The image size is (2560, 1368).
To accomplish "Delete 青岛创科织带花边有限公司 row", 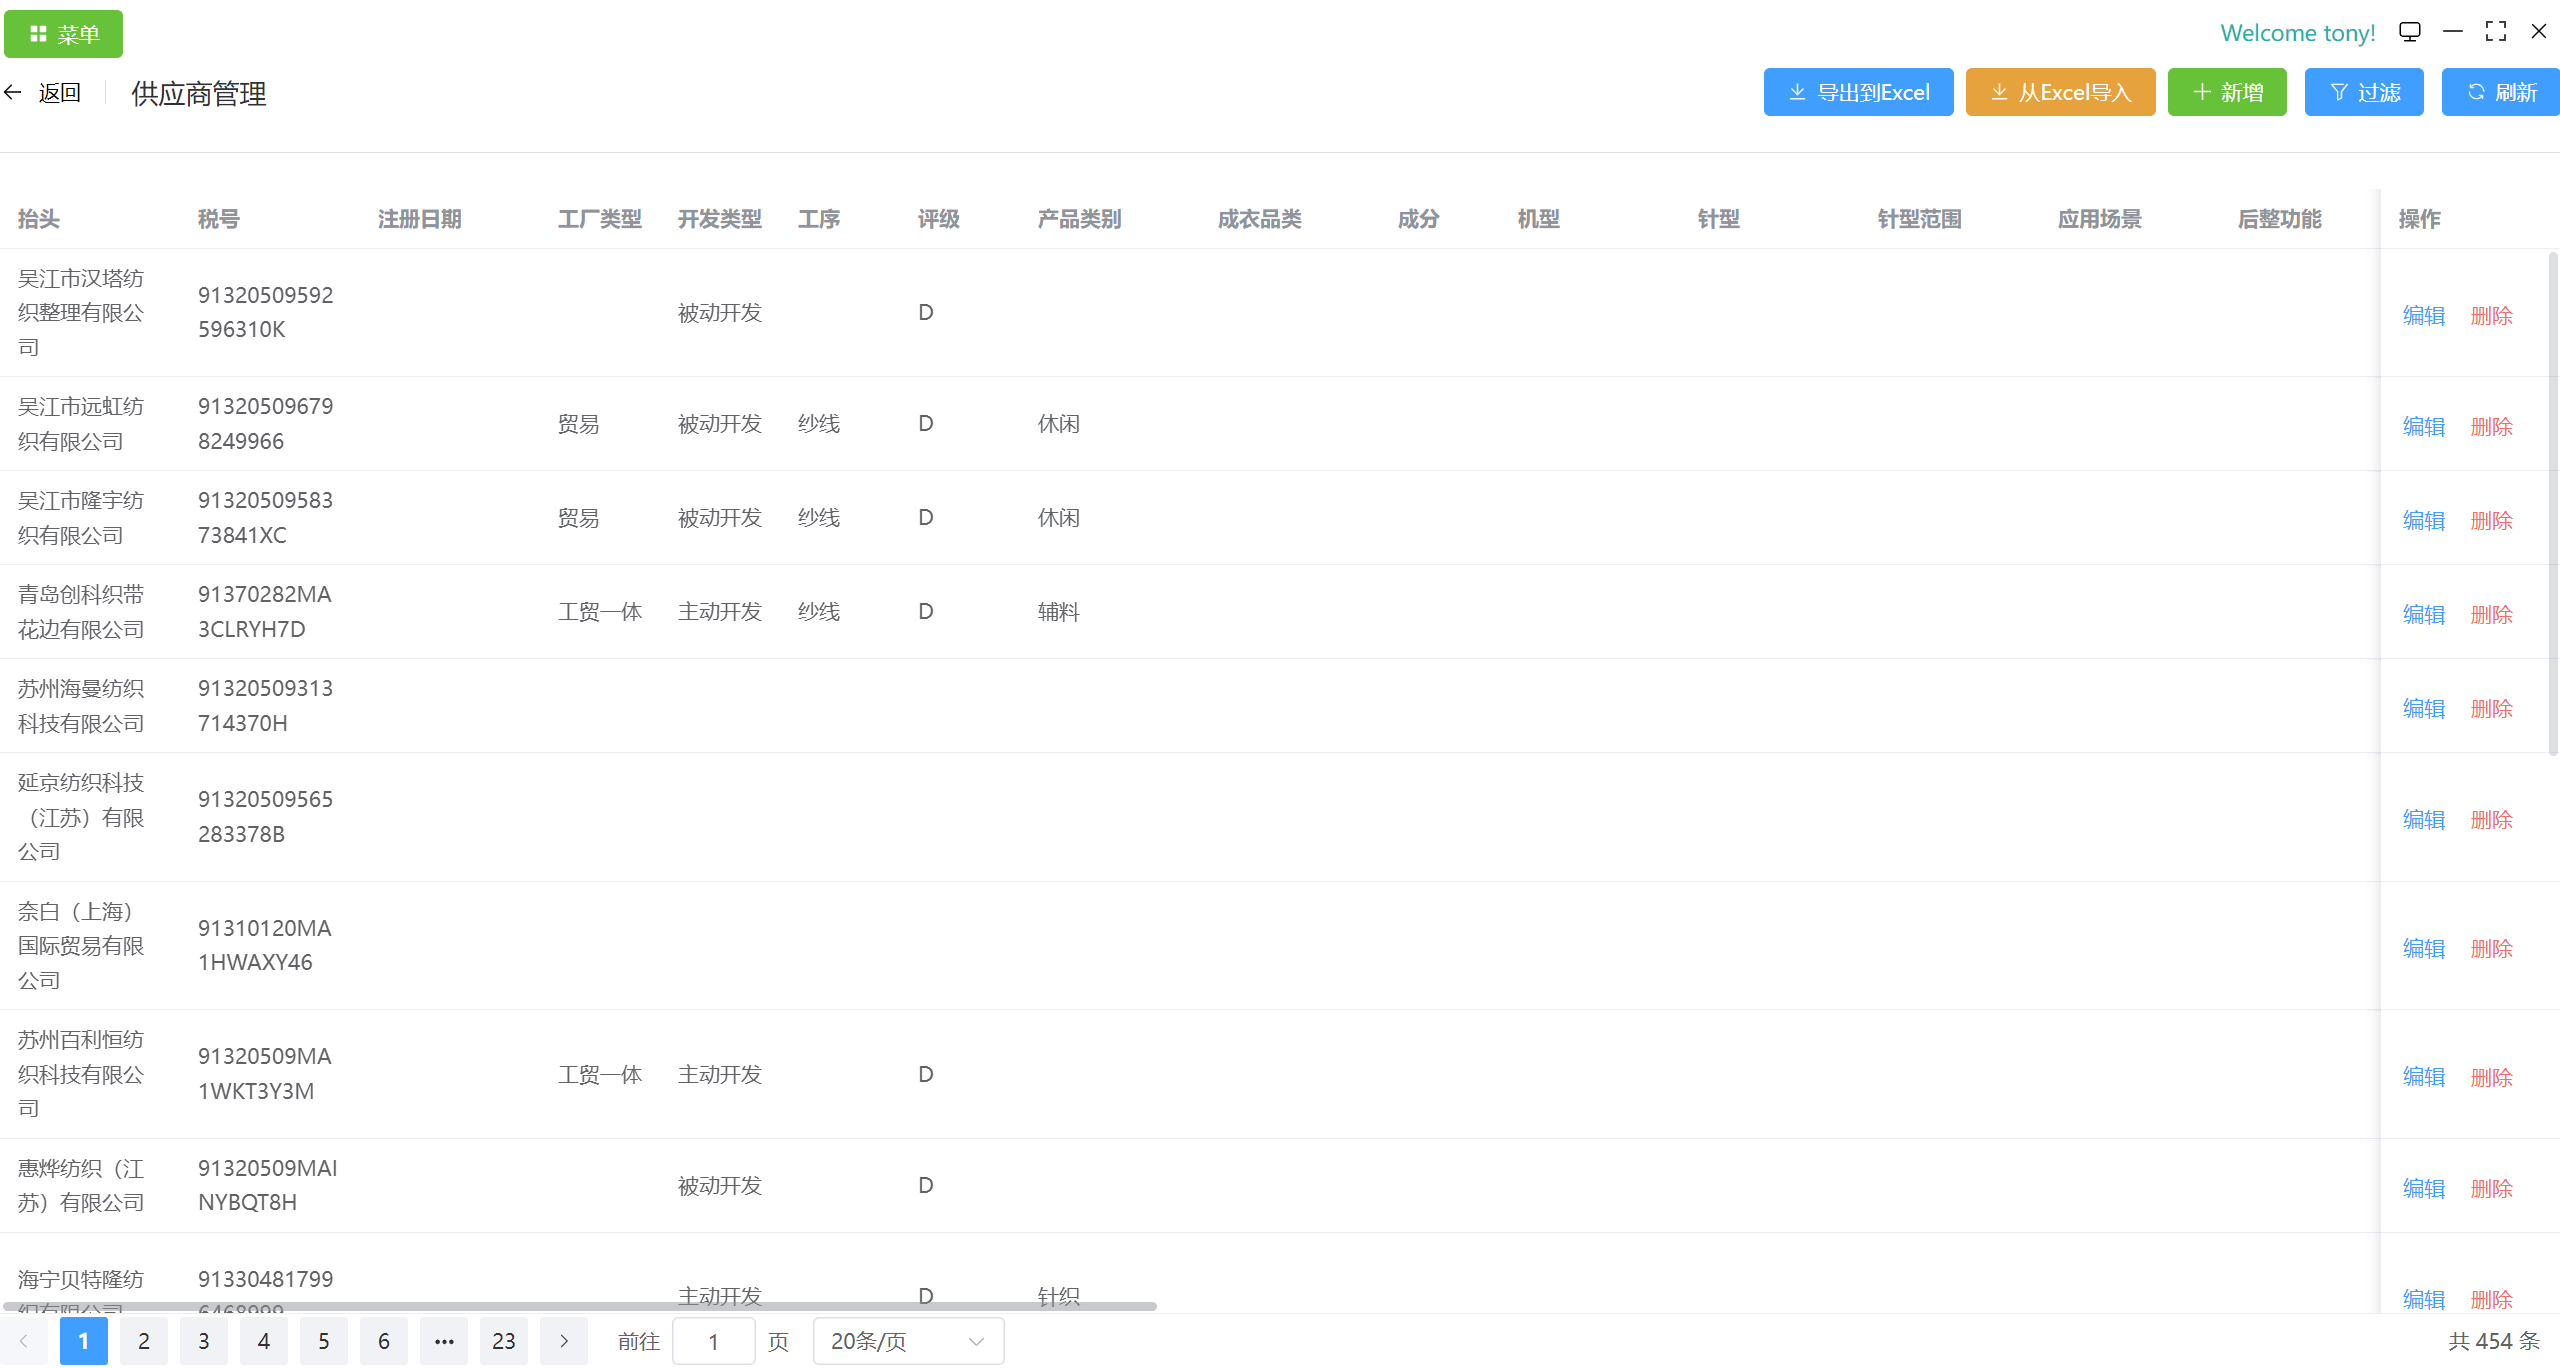I will tap(2491, 615).
